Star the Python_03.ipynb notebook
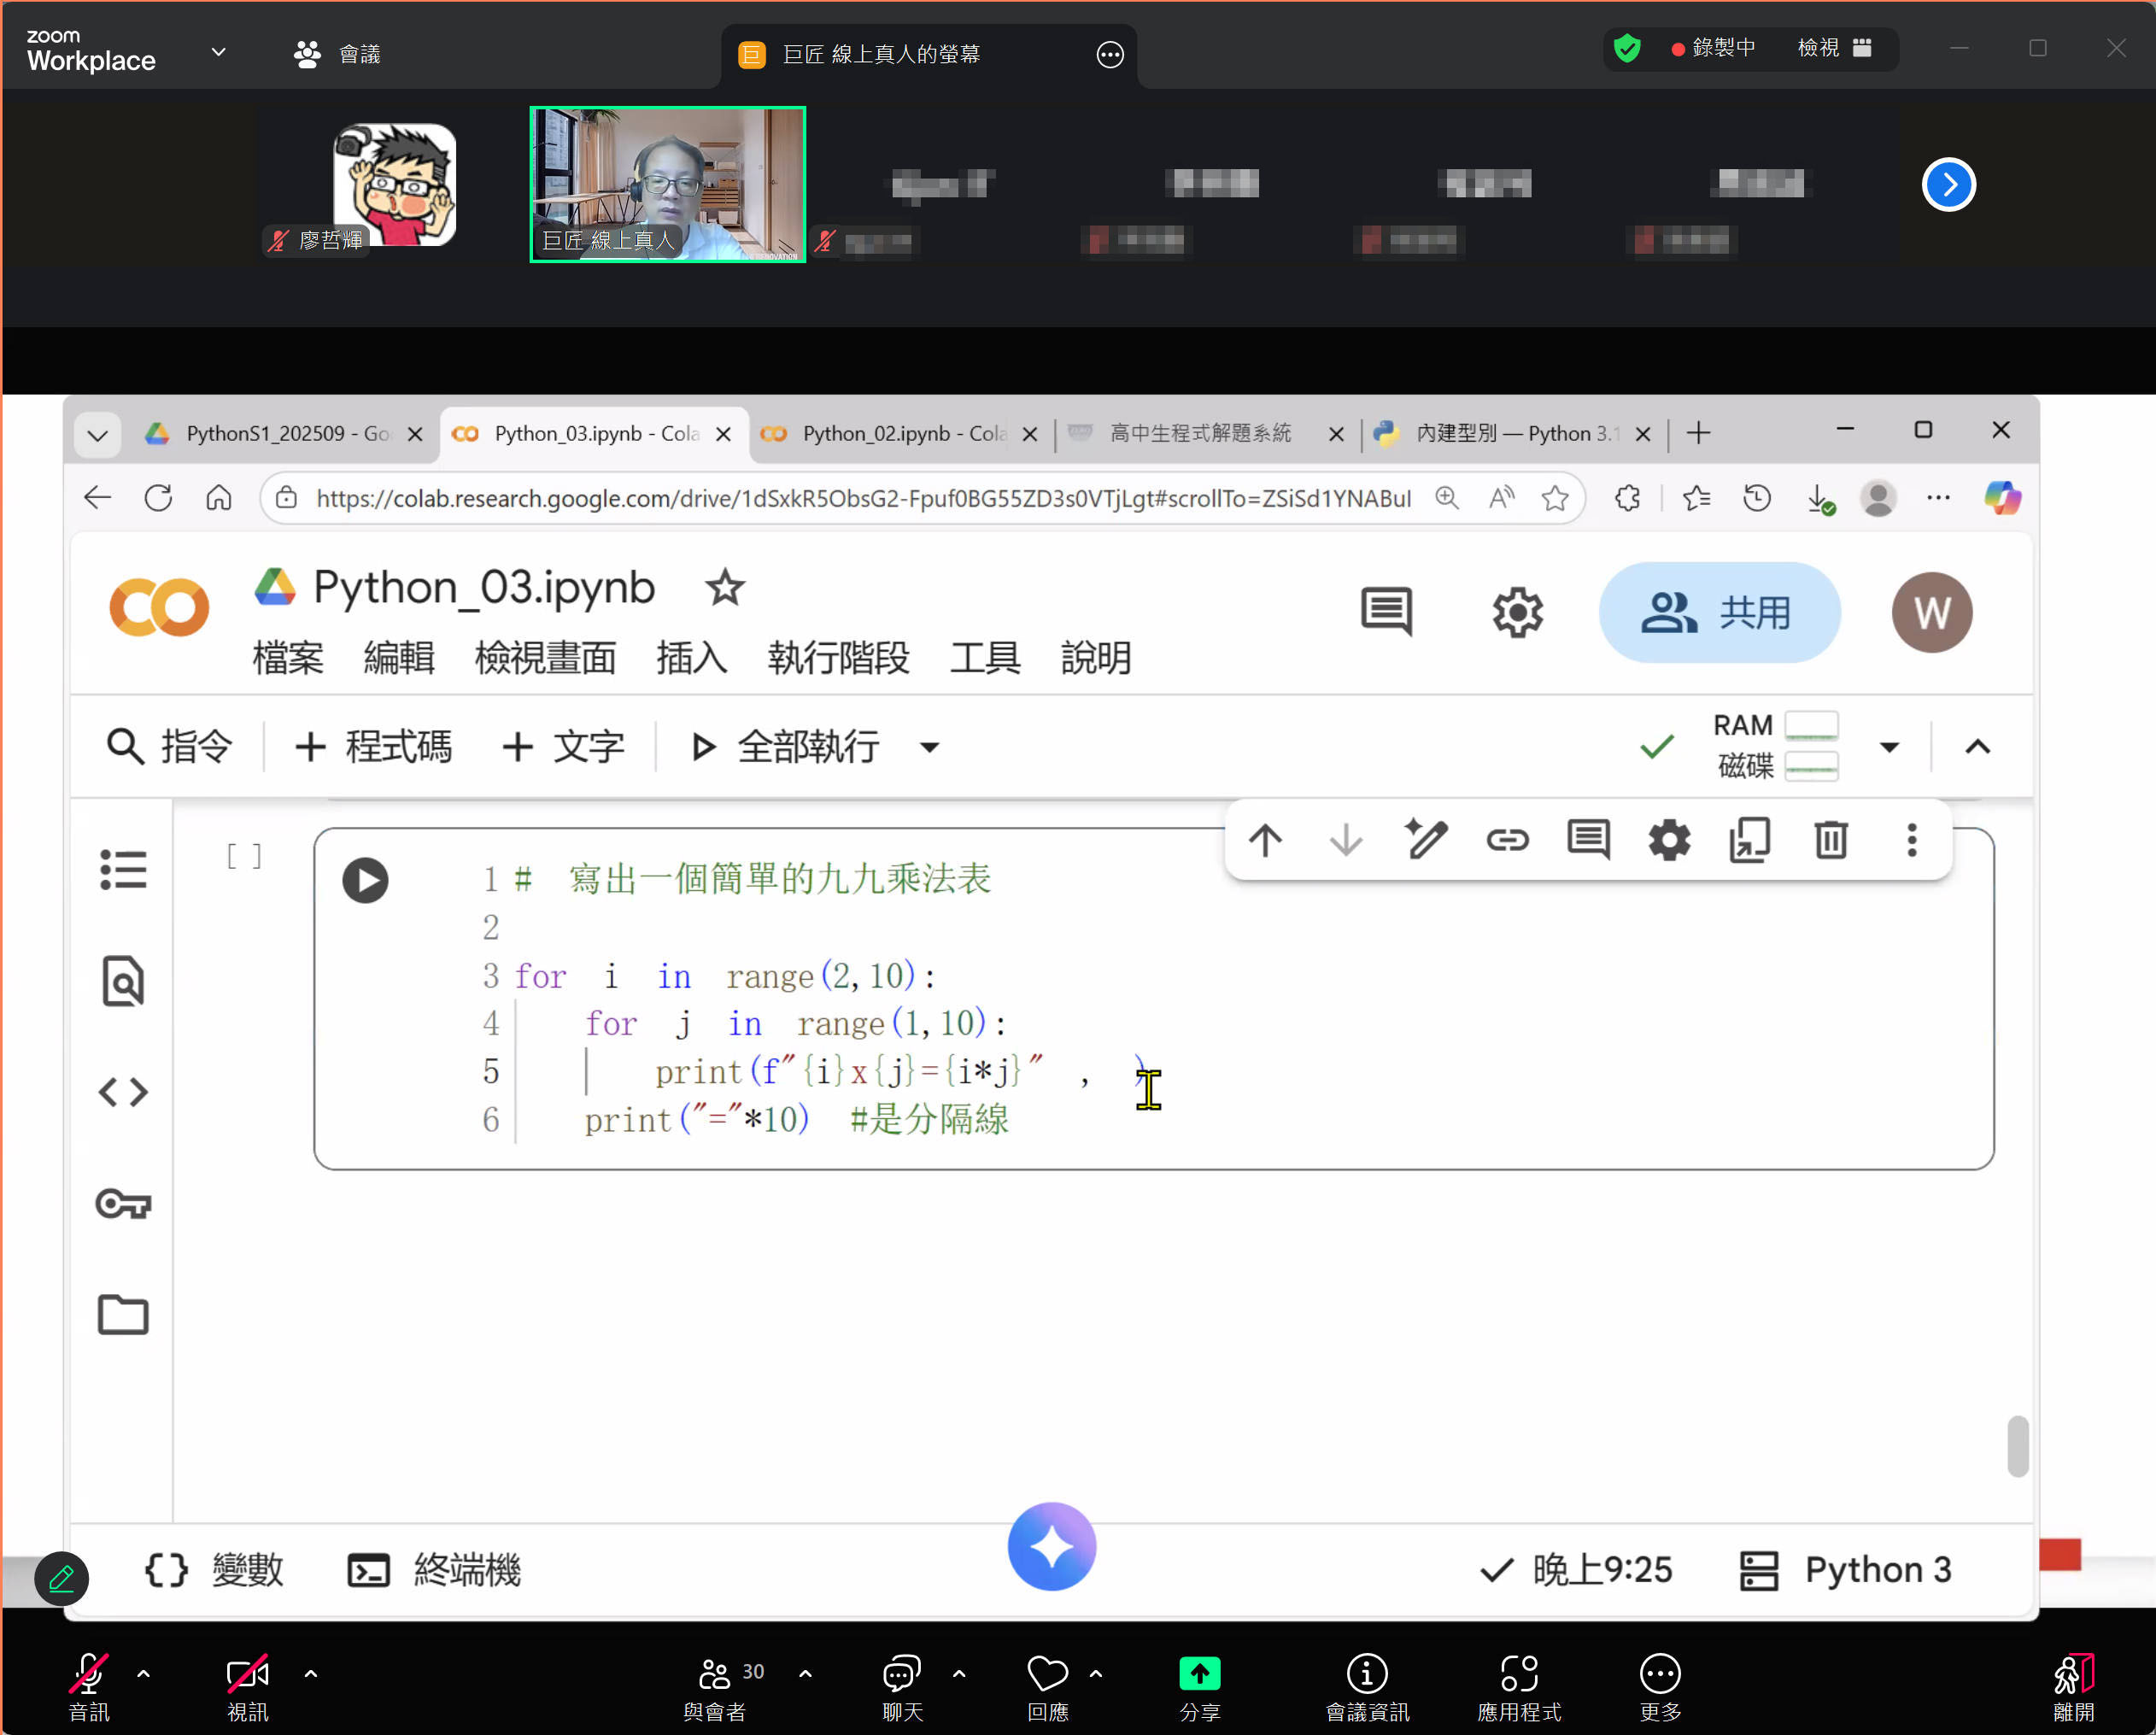This screenshot has height=1735, width=2156. point(724,588)
